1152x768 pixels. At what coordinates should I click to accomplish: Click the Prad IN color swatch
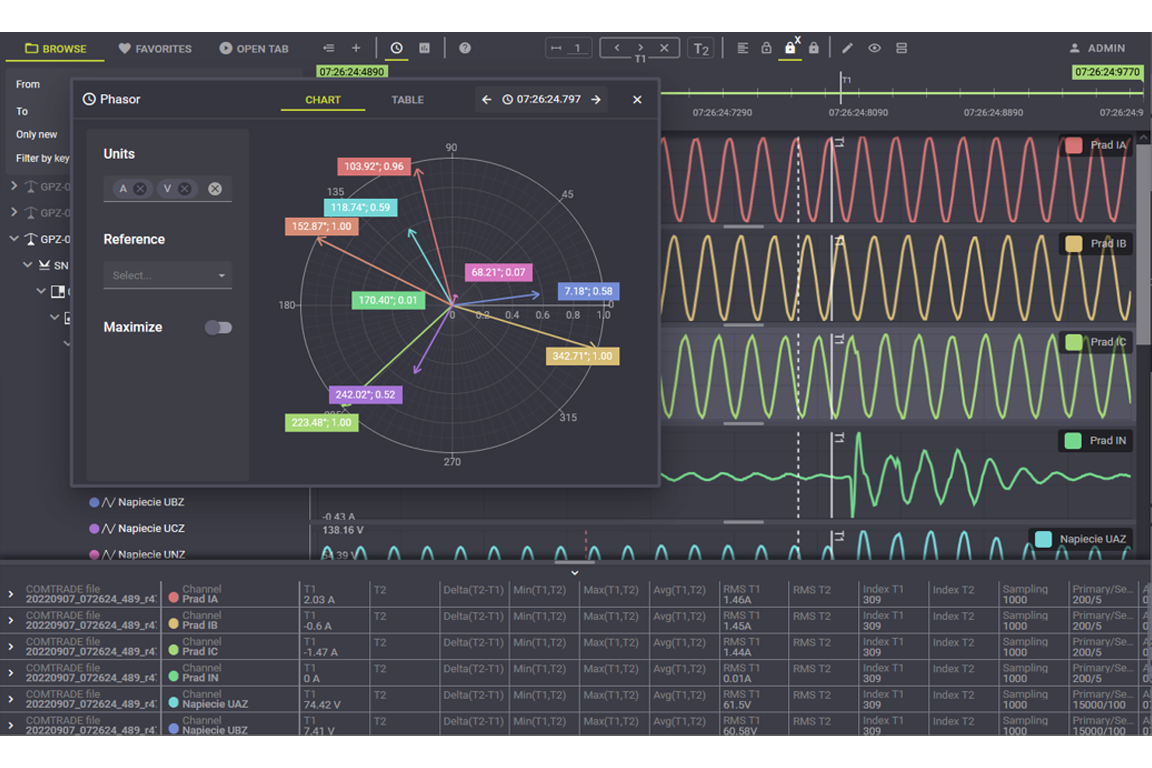click(x=1073, y=440)
